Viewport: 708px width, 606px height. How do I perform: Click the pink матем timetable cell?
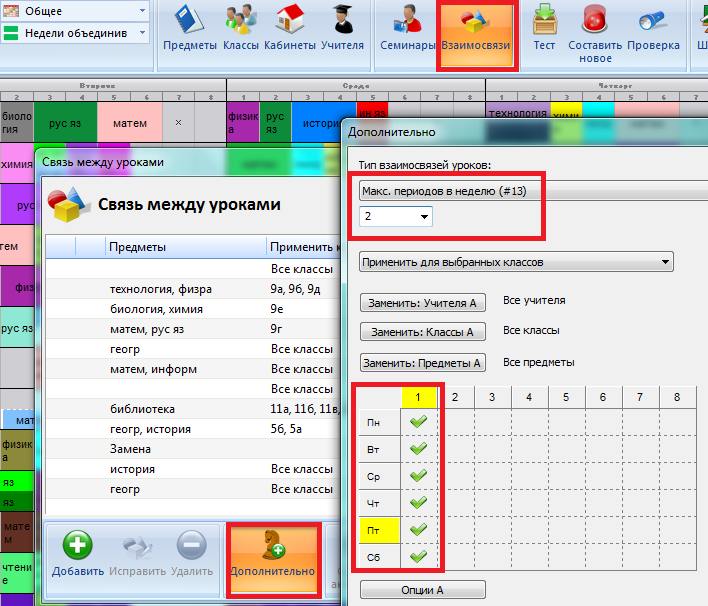[x=129, y=124]
